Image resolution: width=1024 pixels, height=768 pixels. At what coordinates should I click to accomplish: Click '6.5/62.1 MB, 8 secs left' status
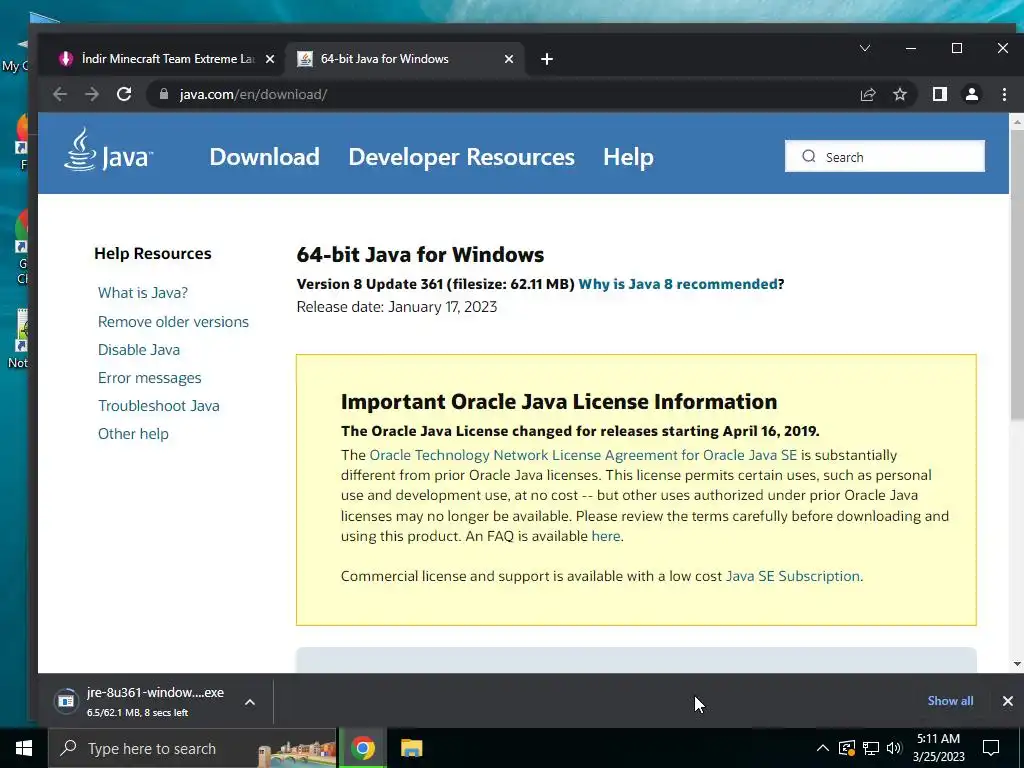coord(137,712)
